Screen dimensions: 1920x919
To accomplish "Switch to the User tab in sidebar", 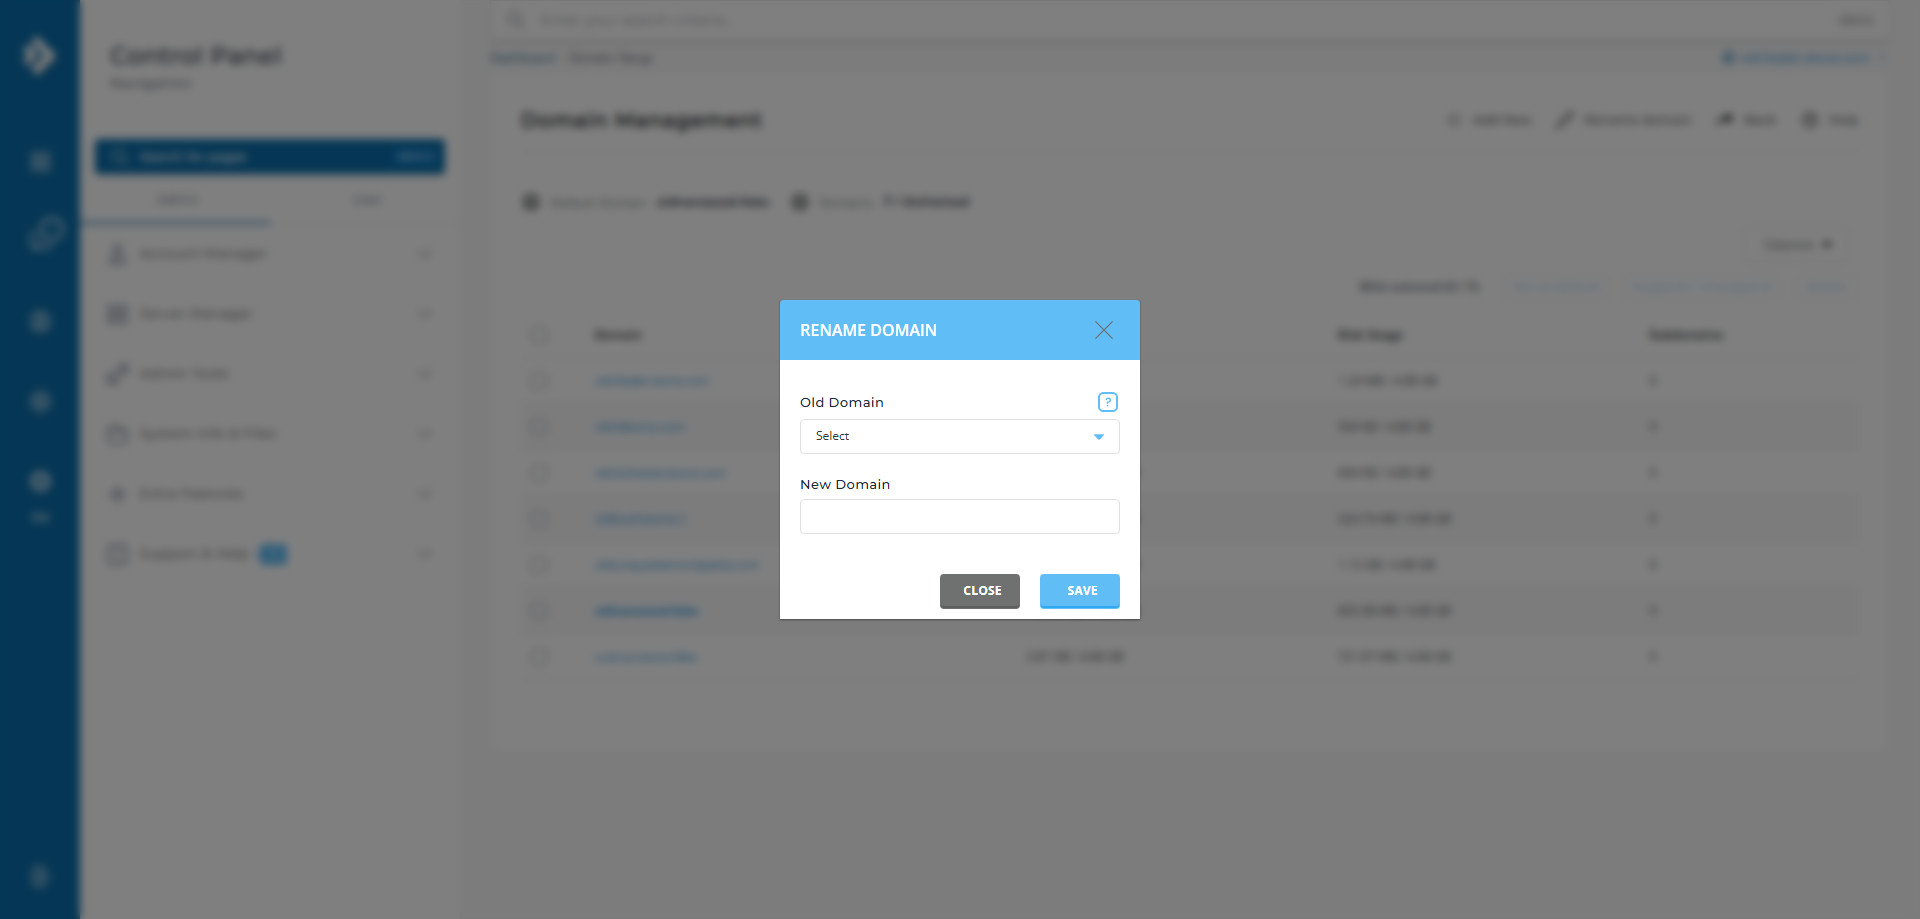I will tap(367, 199).
